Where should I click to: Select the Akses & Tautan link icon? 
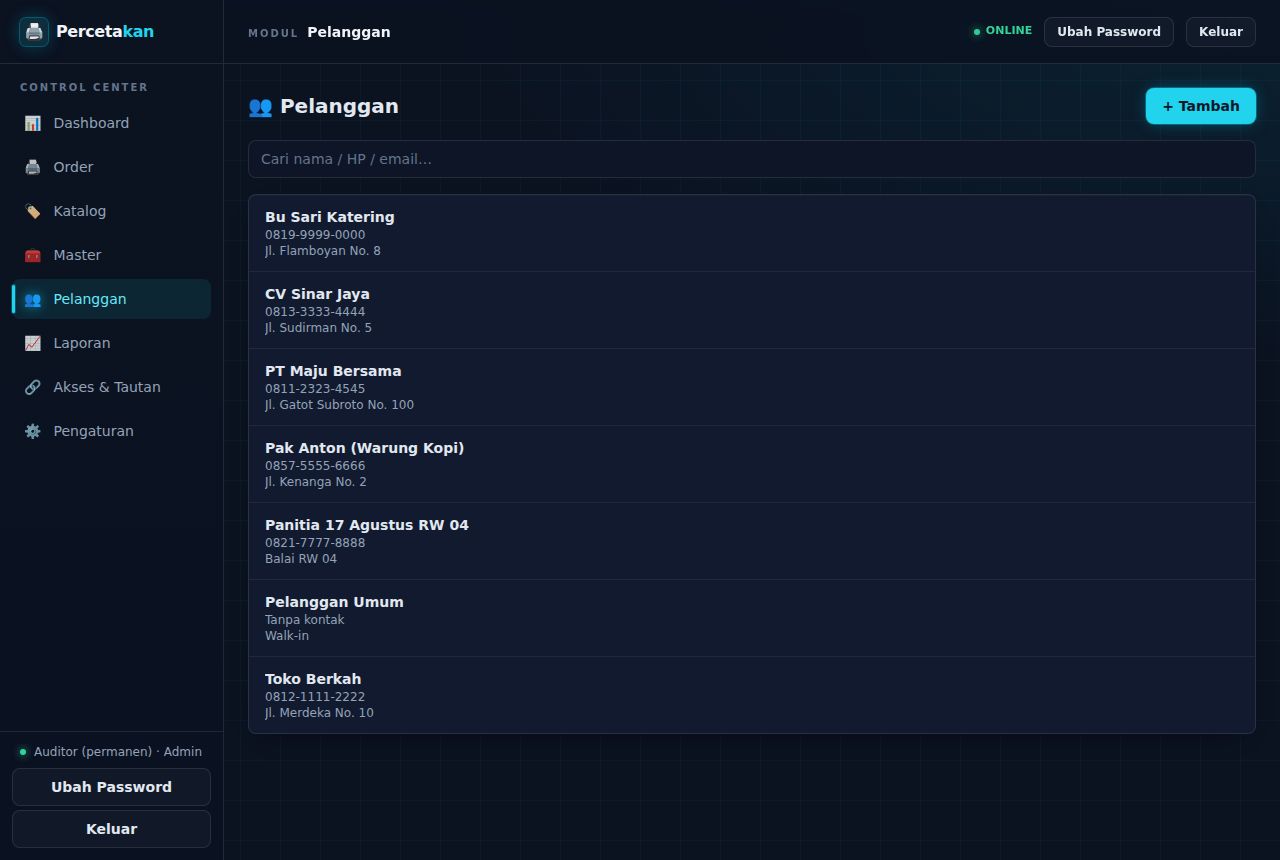tap(33, 387)
